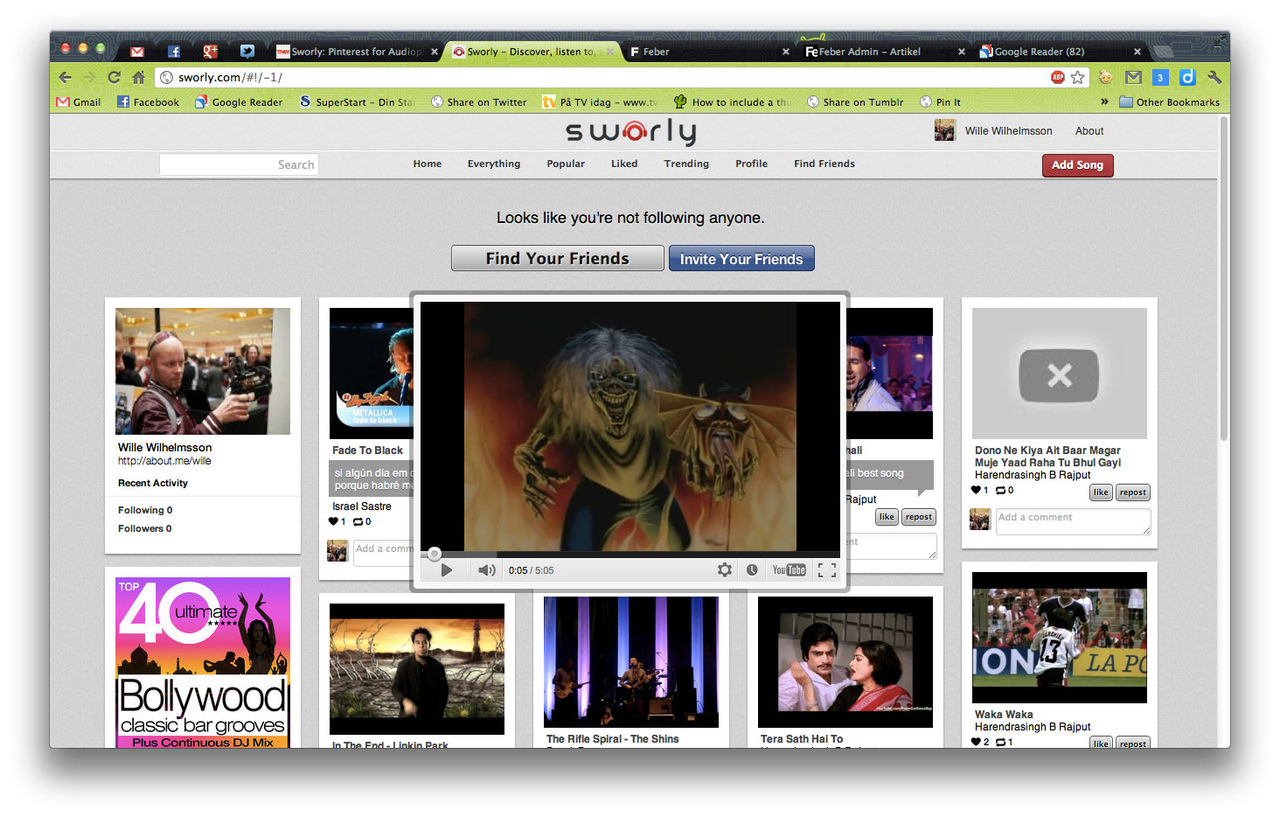Focus the Sworly search field
1280x817 pixels.
click(x=239, y=165)
